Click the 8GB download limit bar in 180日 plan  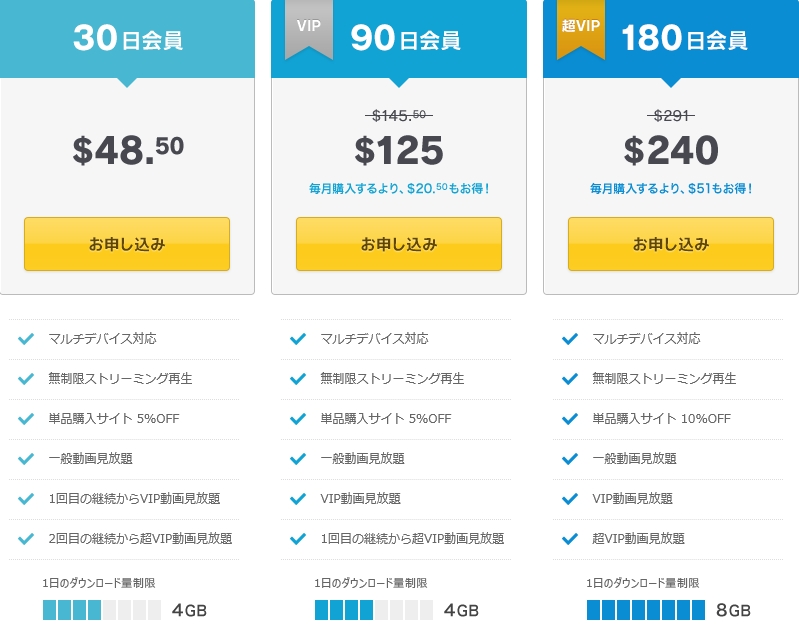click(x=646, y=610)
